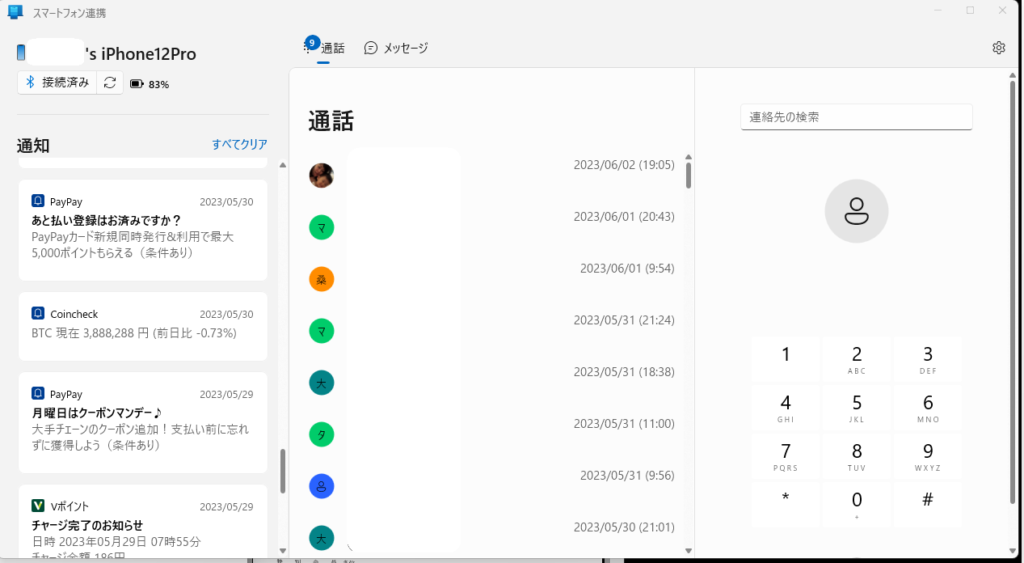Viewport: 1024px width, 563px height.
Task: Click the notification panel scrollbar thumb
Action: [282, 470]
